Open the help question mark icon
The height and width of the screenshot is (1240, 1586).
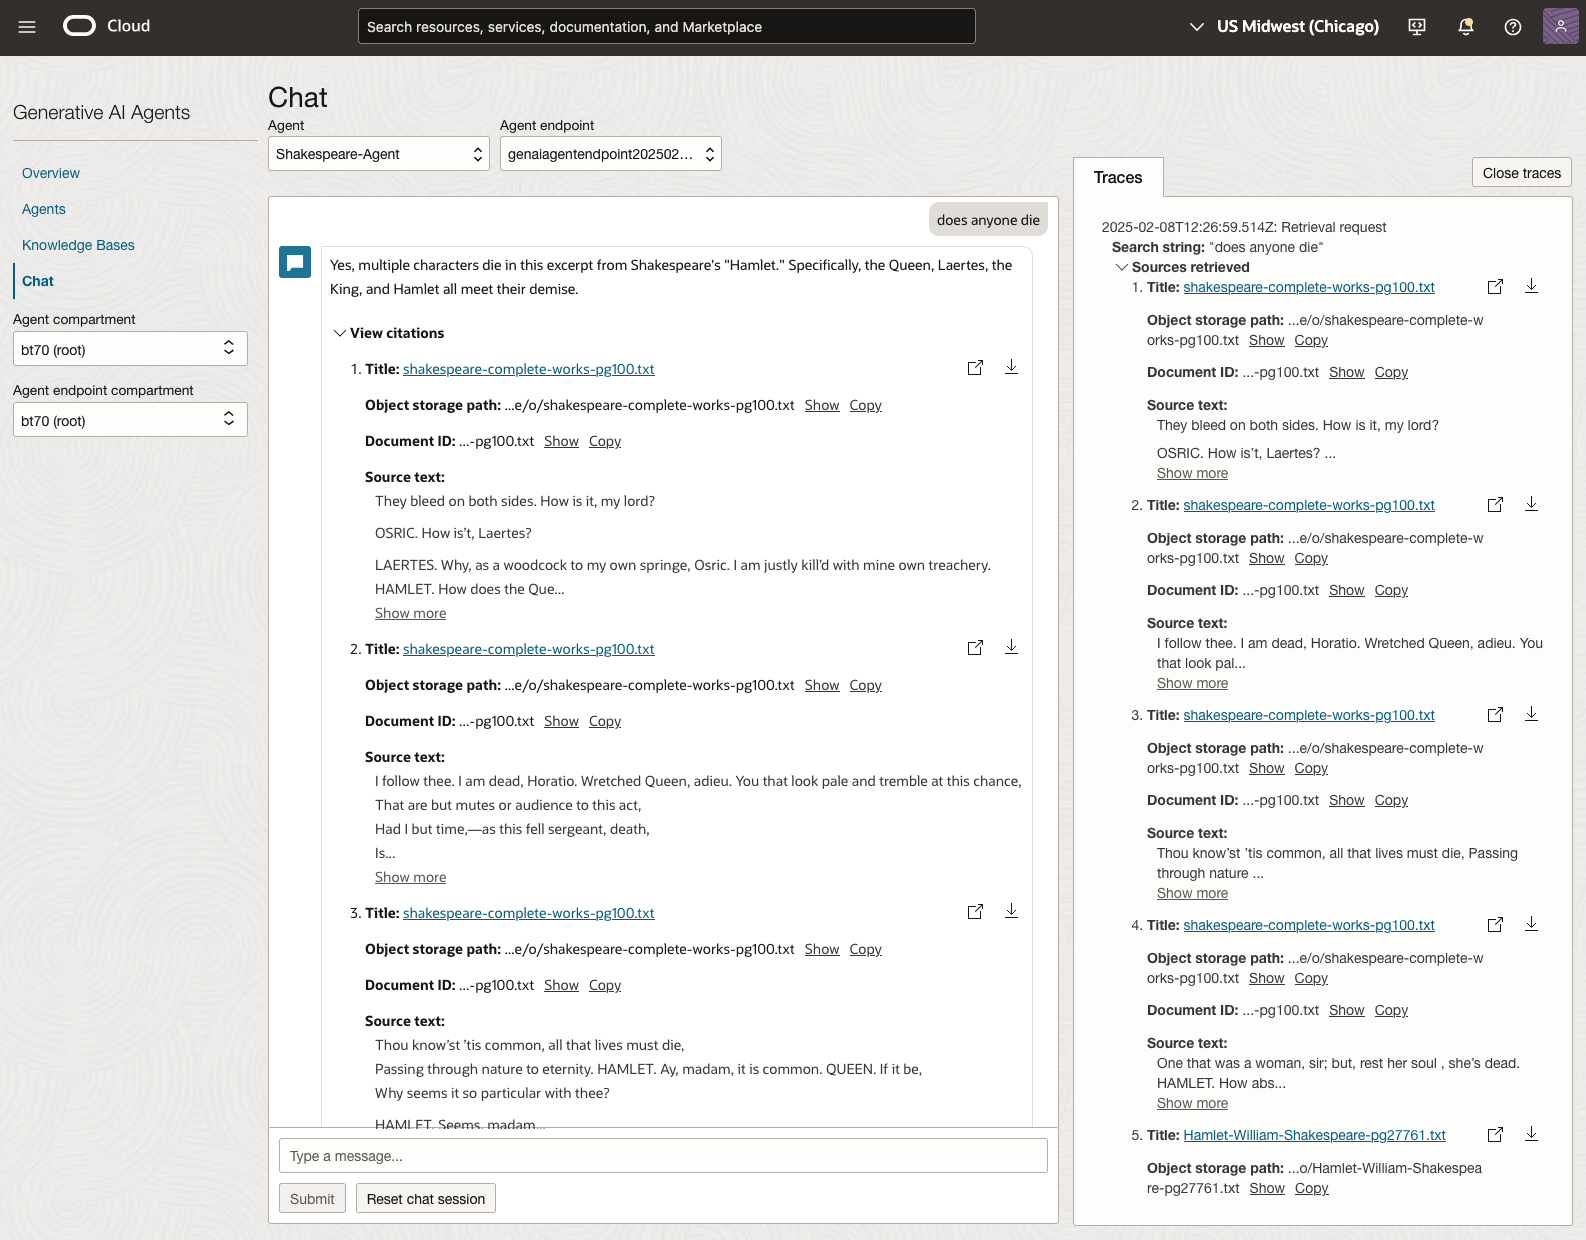pyautogui.click(x=1512, y=27)
